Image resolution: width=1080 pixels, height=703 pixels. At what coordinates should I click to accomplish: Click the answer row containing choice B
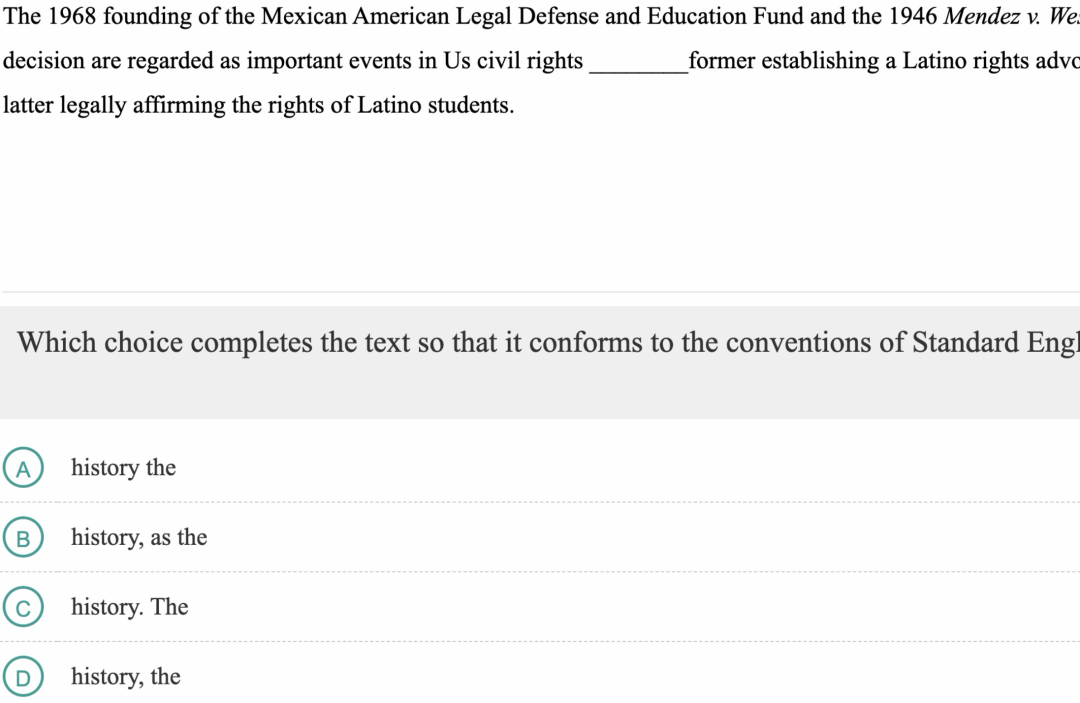(x=540, y=537)
